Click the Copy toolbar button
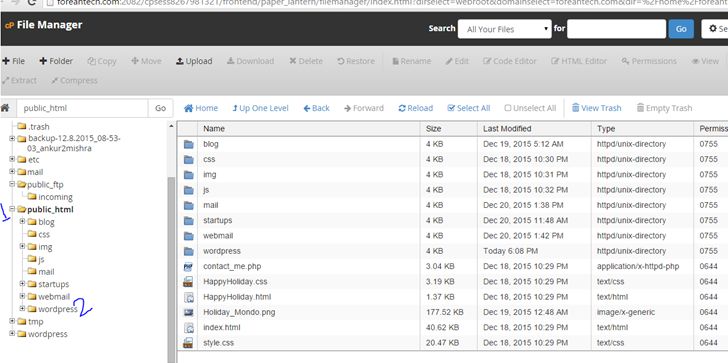Screen dimensions: 728x363 tap(102, 61)
